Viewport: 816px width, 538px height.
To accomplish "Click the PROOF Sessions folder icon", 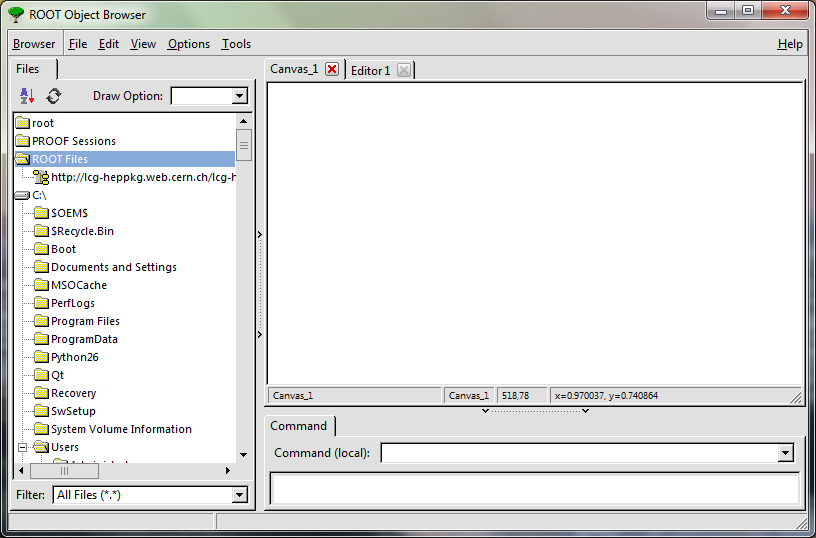I will (23, 140).
